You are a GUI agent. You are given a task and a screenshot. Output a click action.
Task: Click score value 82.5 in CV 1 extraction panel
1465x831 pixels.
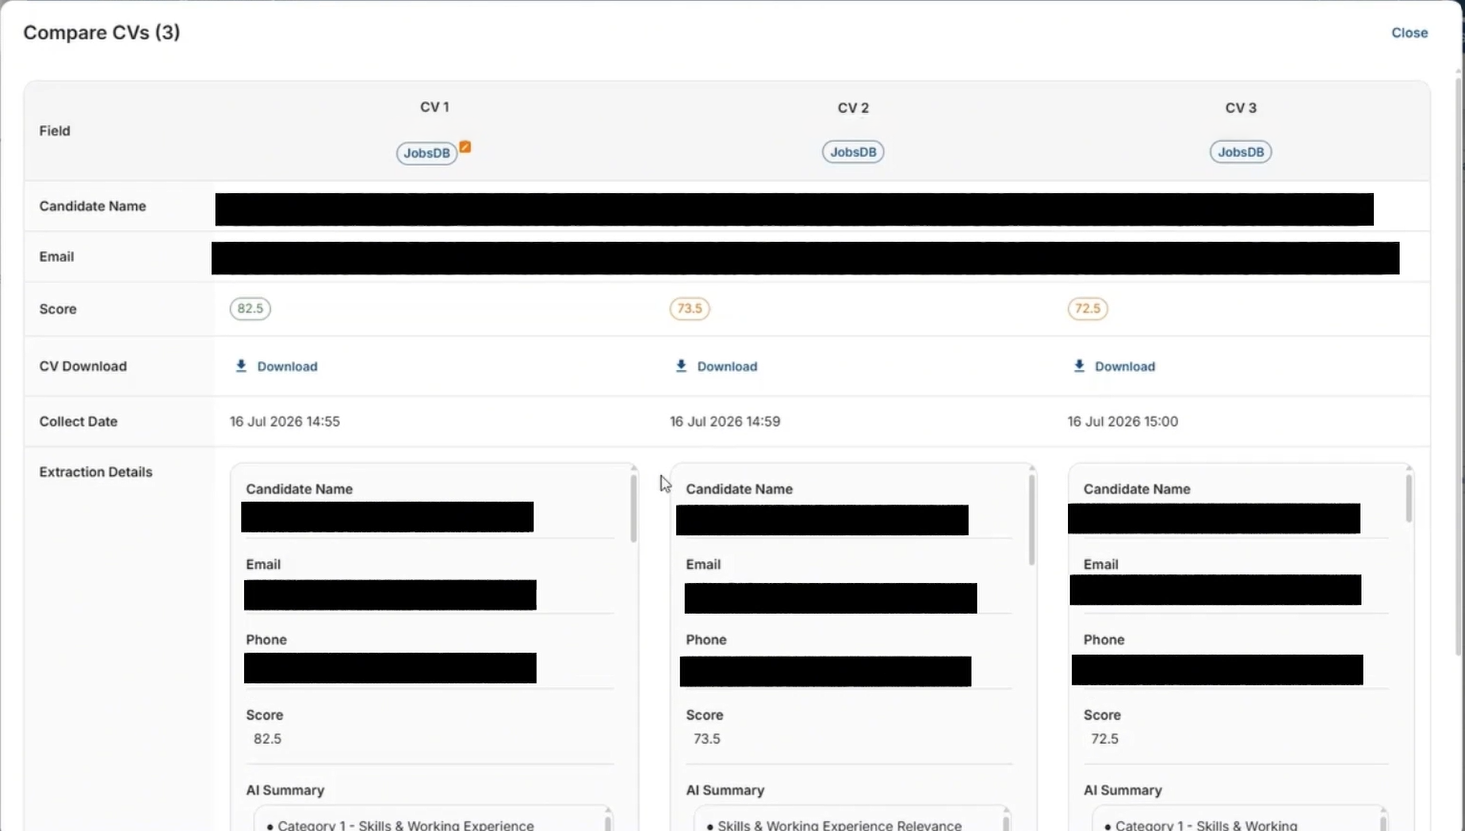[267, 739]
